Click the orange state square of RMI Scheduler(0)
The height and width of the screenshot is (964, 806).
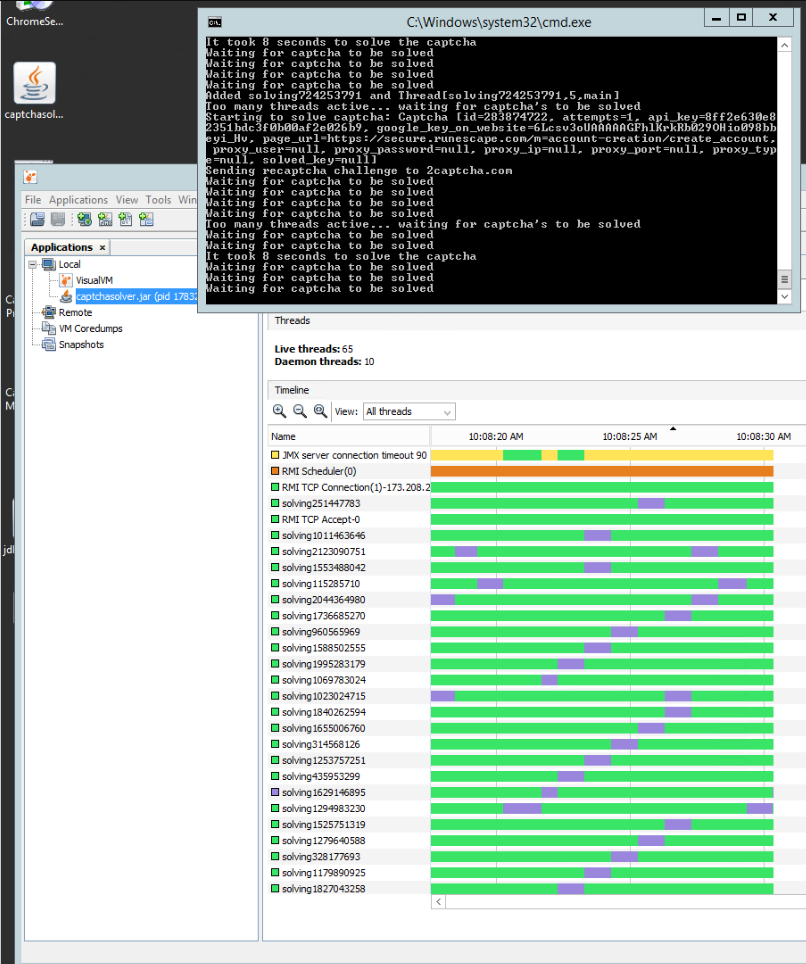click(x=275, y=471)
